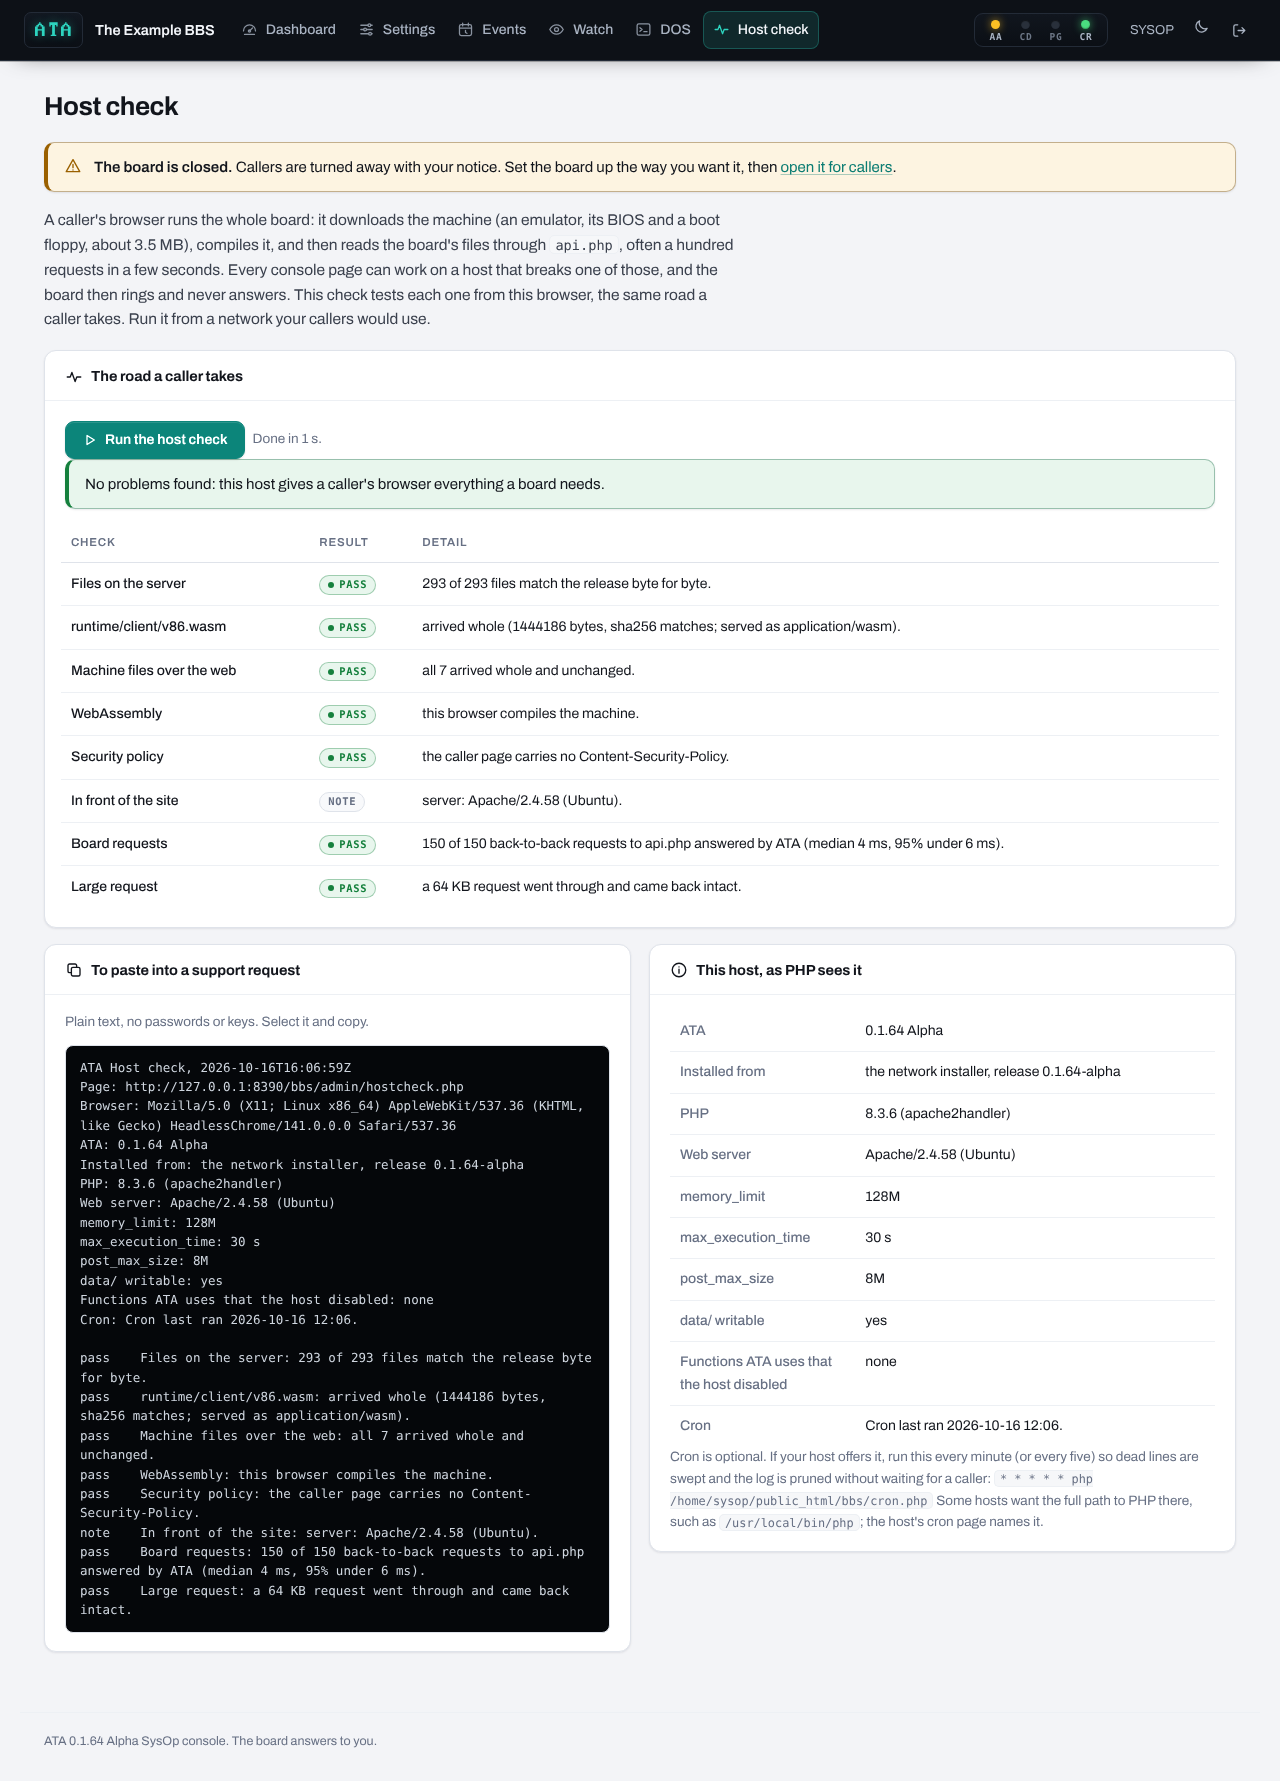This screenshot has width=1280, height=1781.
Task: Click the AA status indicator
Action: click(995, 30)
